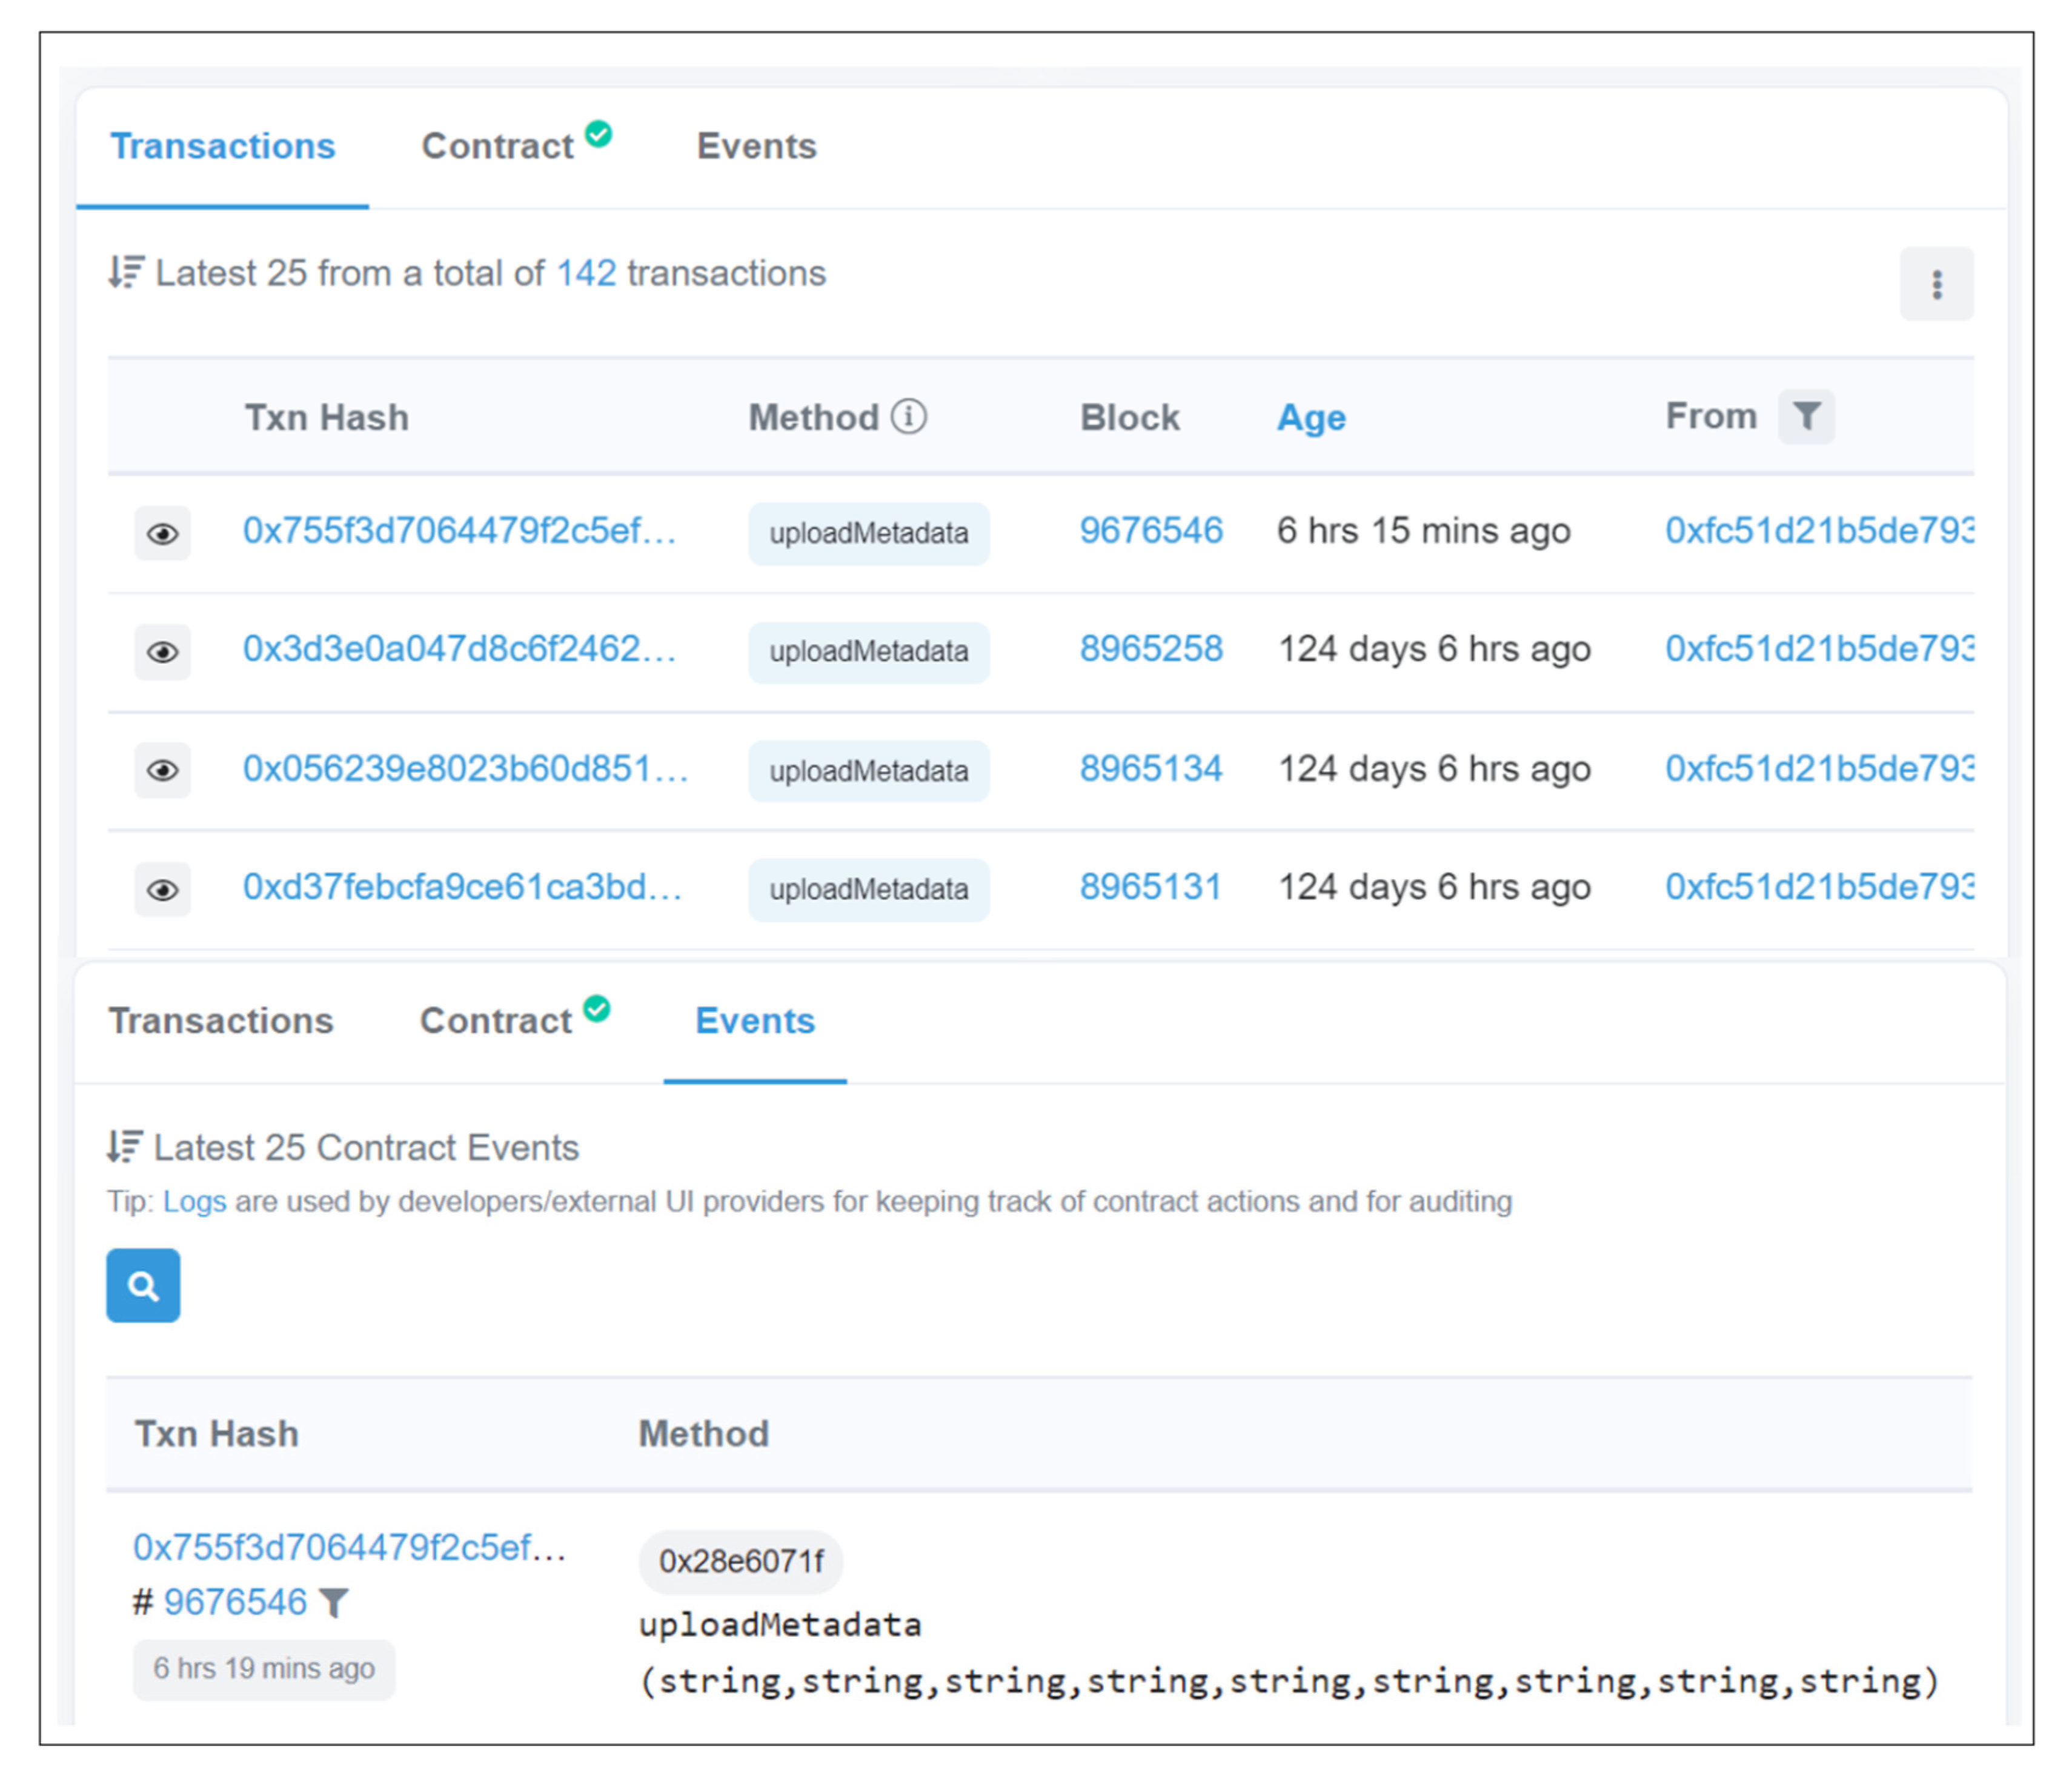The height and width of the screenshot is (1784, 2072).
Task: Click the 0x28e6071f method ID badge
Action: point(740,1561)
